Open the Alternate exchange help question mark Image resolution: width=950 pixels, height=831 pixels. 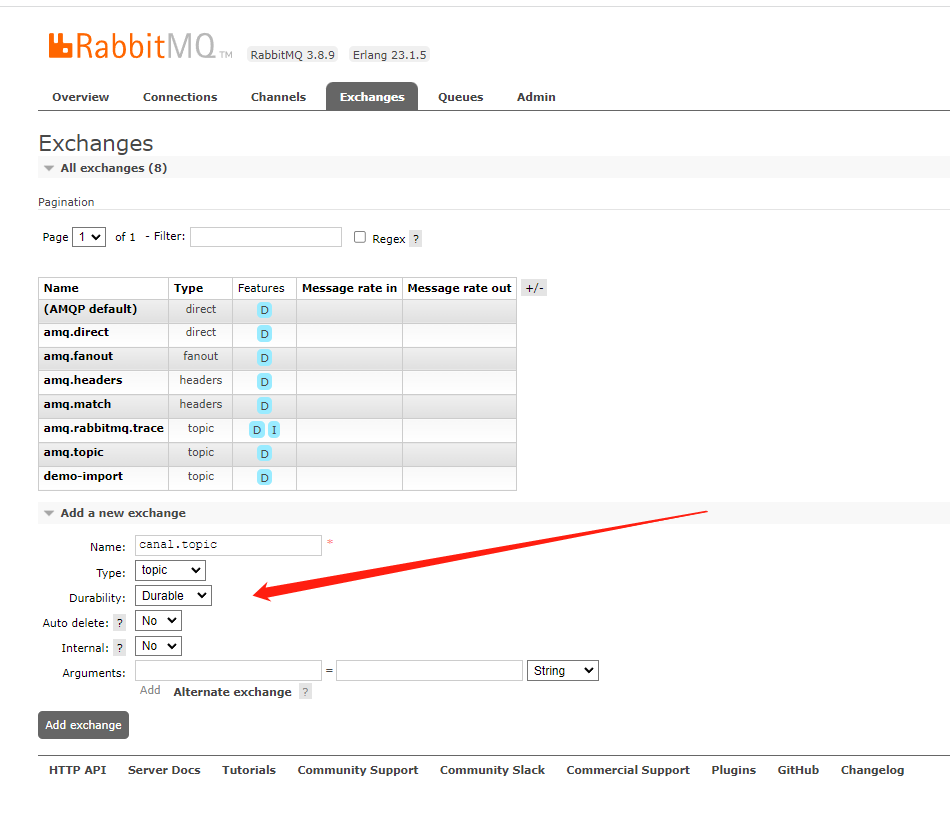click(x=305, y=692)
